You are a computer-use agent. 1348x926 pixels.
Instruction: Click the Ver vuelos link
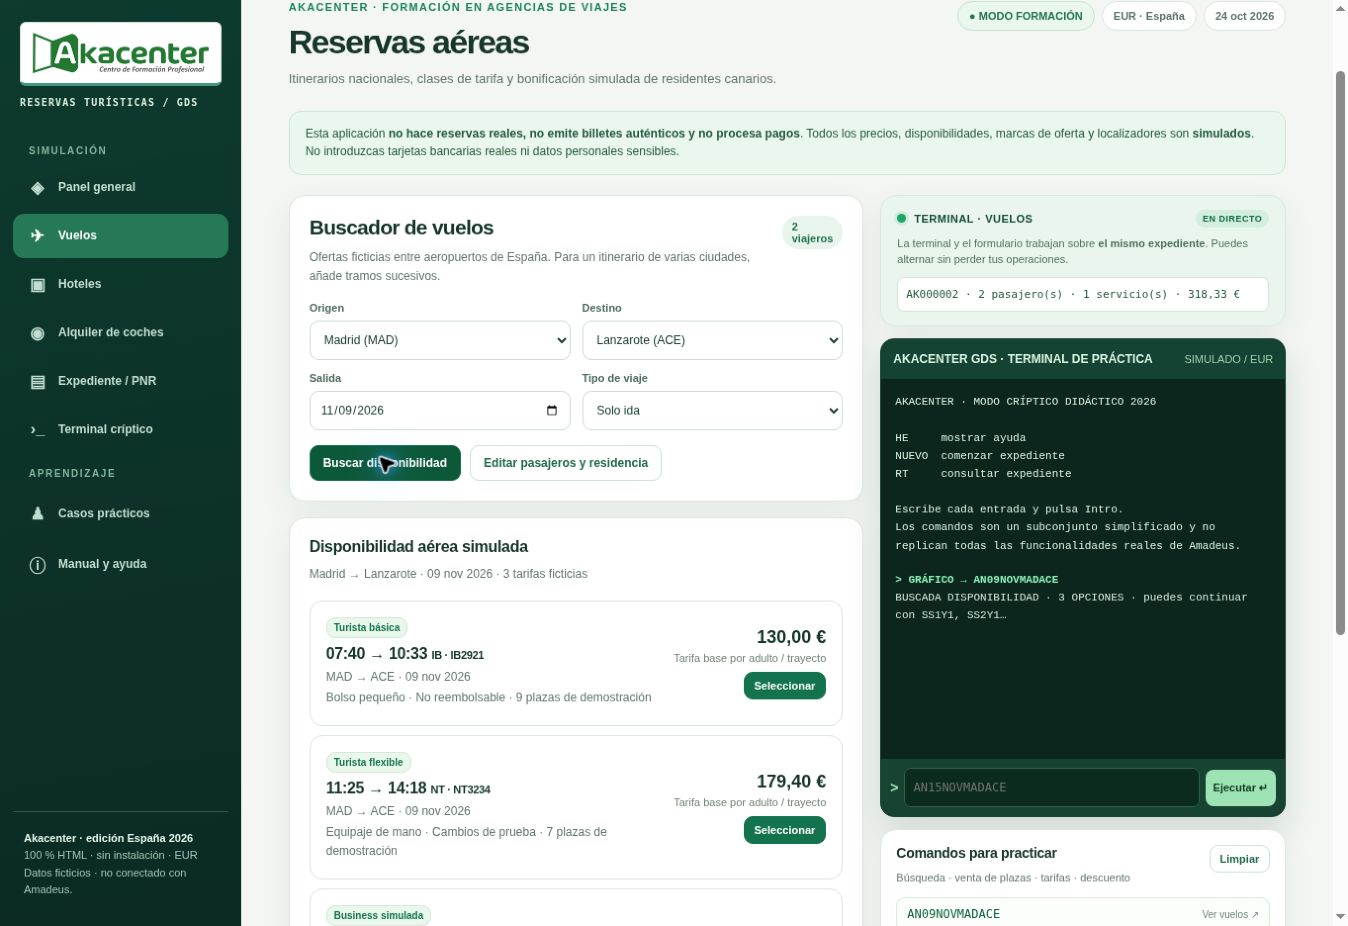pos(1230,915)
